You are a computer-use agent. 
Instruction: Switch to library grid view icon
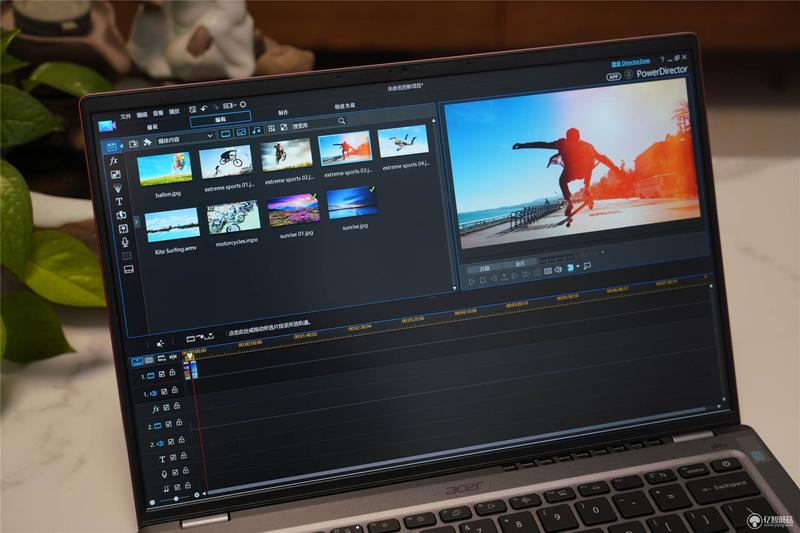[271, 128]
